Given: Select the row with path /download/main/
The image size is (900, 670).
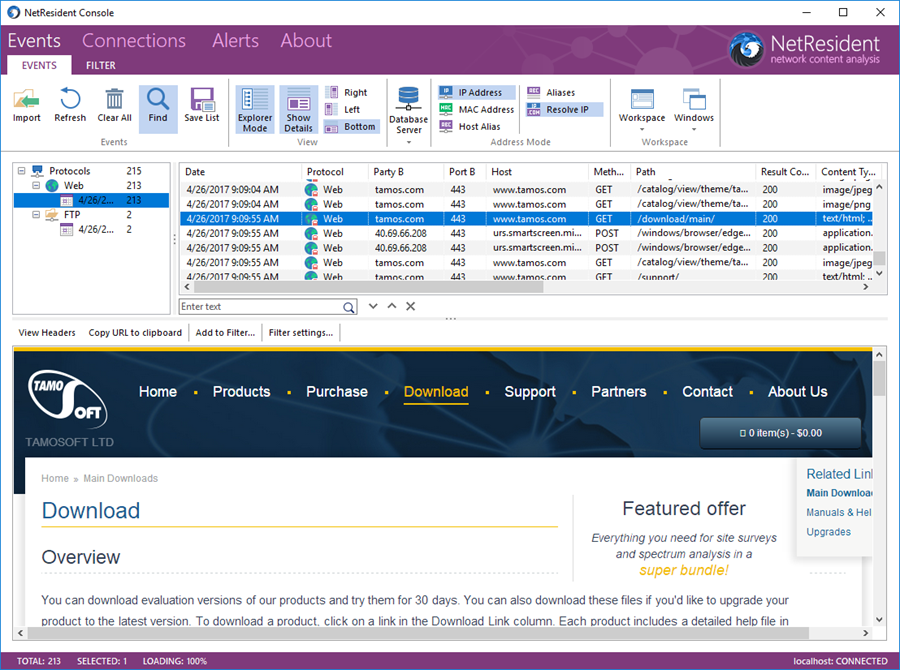Looking at the screenshot, I should pyautogui.click(x=526, y=219).
